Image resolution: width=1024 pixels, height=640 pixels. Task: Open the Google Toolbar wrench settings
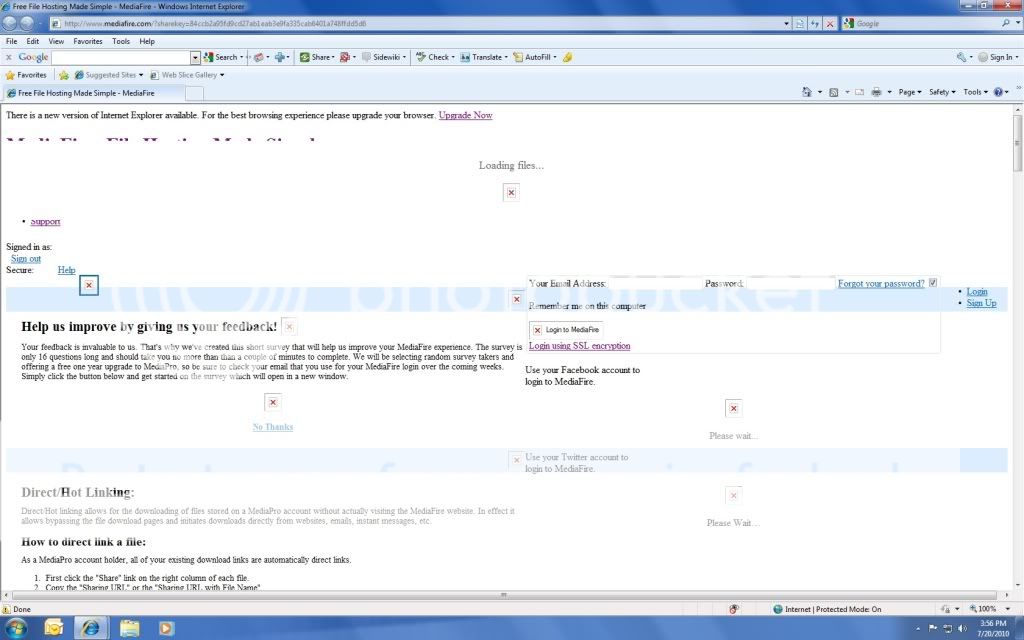click(962, 57)
